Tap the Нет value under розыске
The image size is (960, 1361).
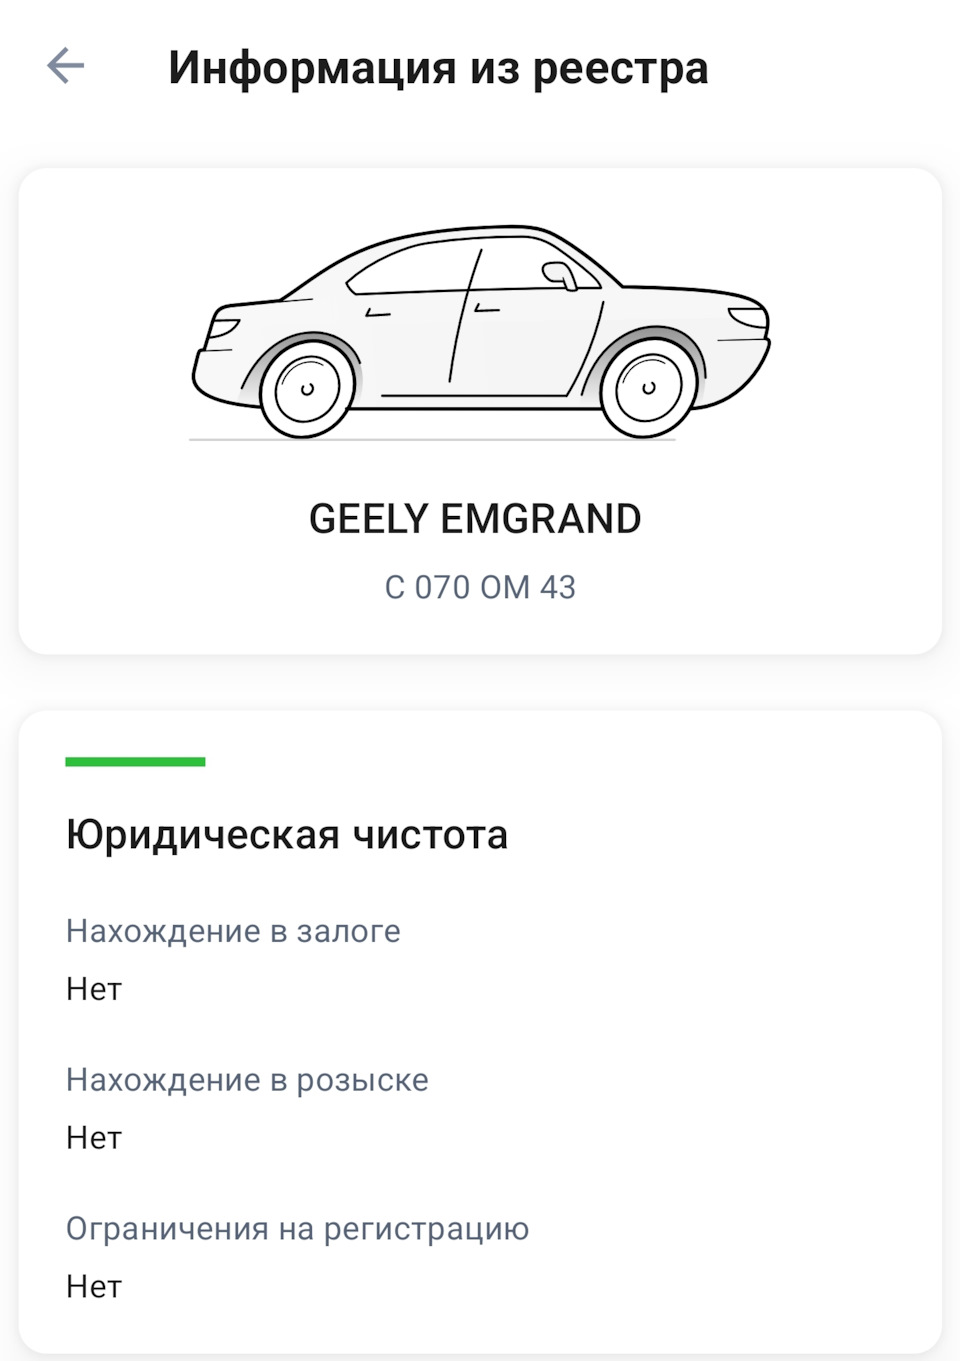coord(94,1138)
